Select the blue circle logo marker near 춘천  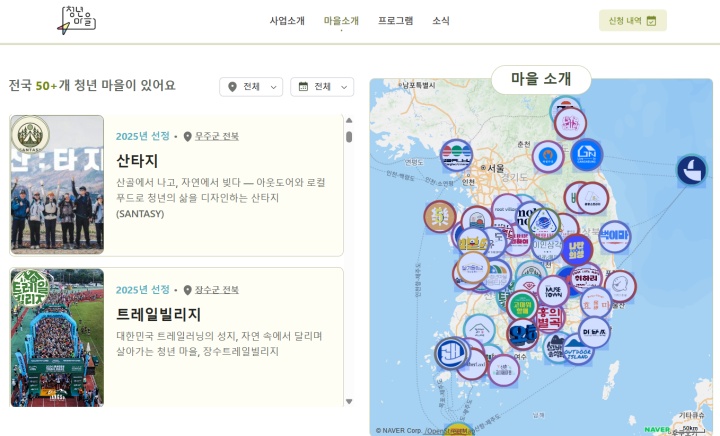pyautogui.click(x=548, y=157)
